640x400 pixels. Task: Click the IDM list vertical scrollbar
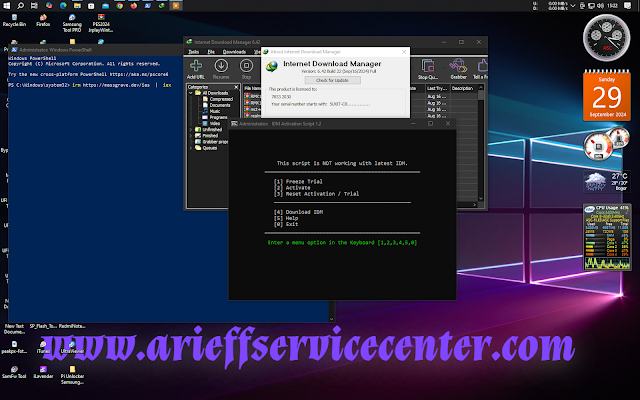[x=480, y=143]
